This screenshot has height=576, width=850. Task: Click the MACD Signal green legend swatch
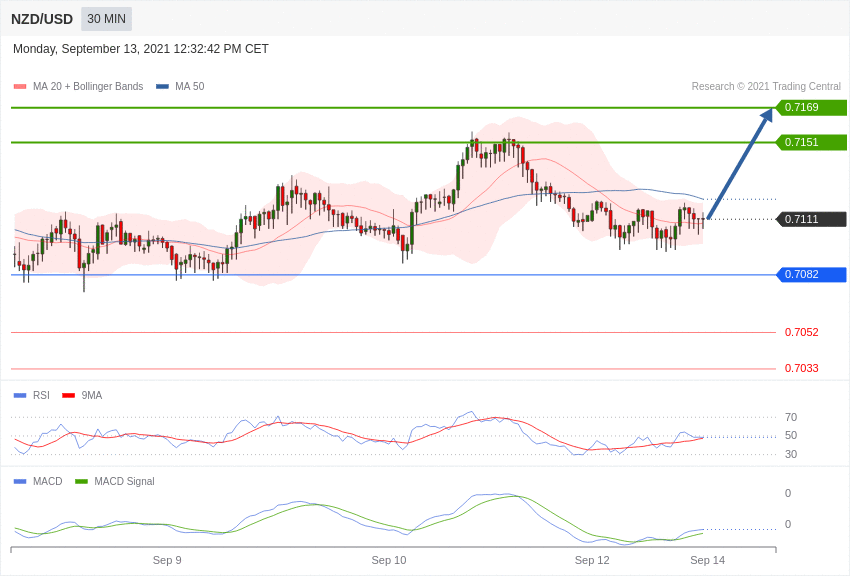pos(81,482)
